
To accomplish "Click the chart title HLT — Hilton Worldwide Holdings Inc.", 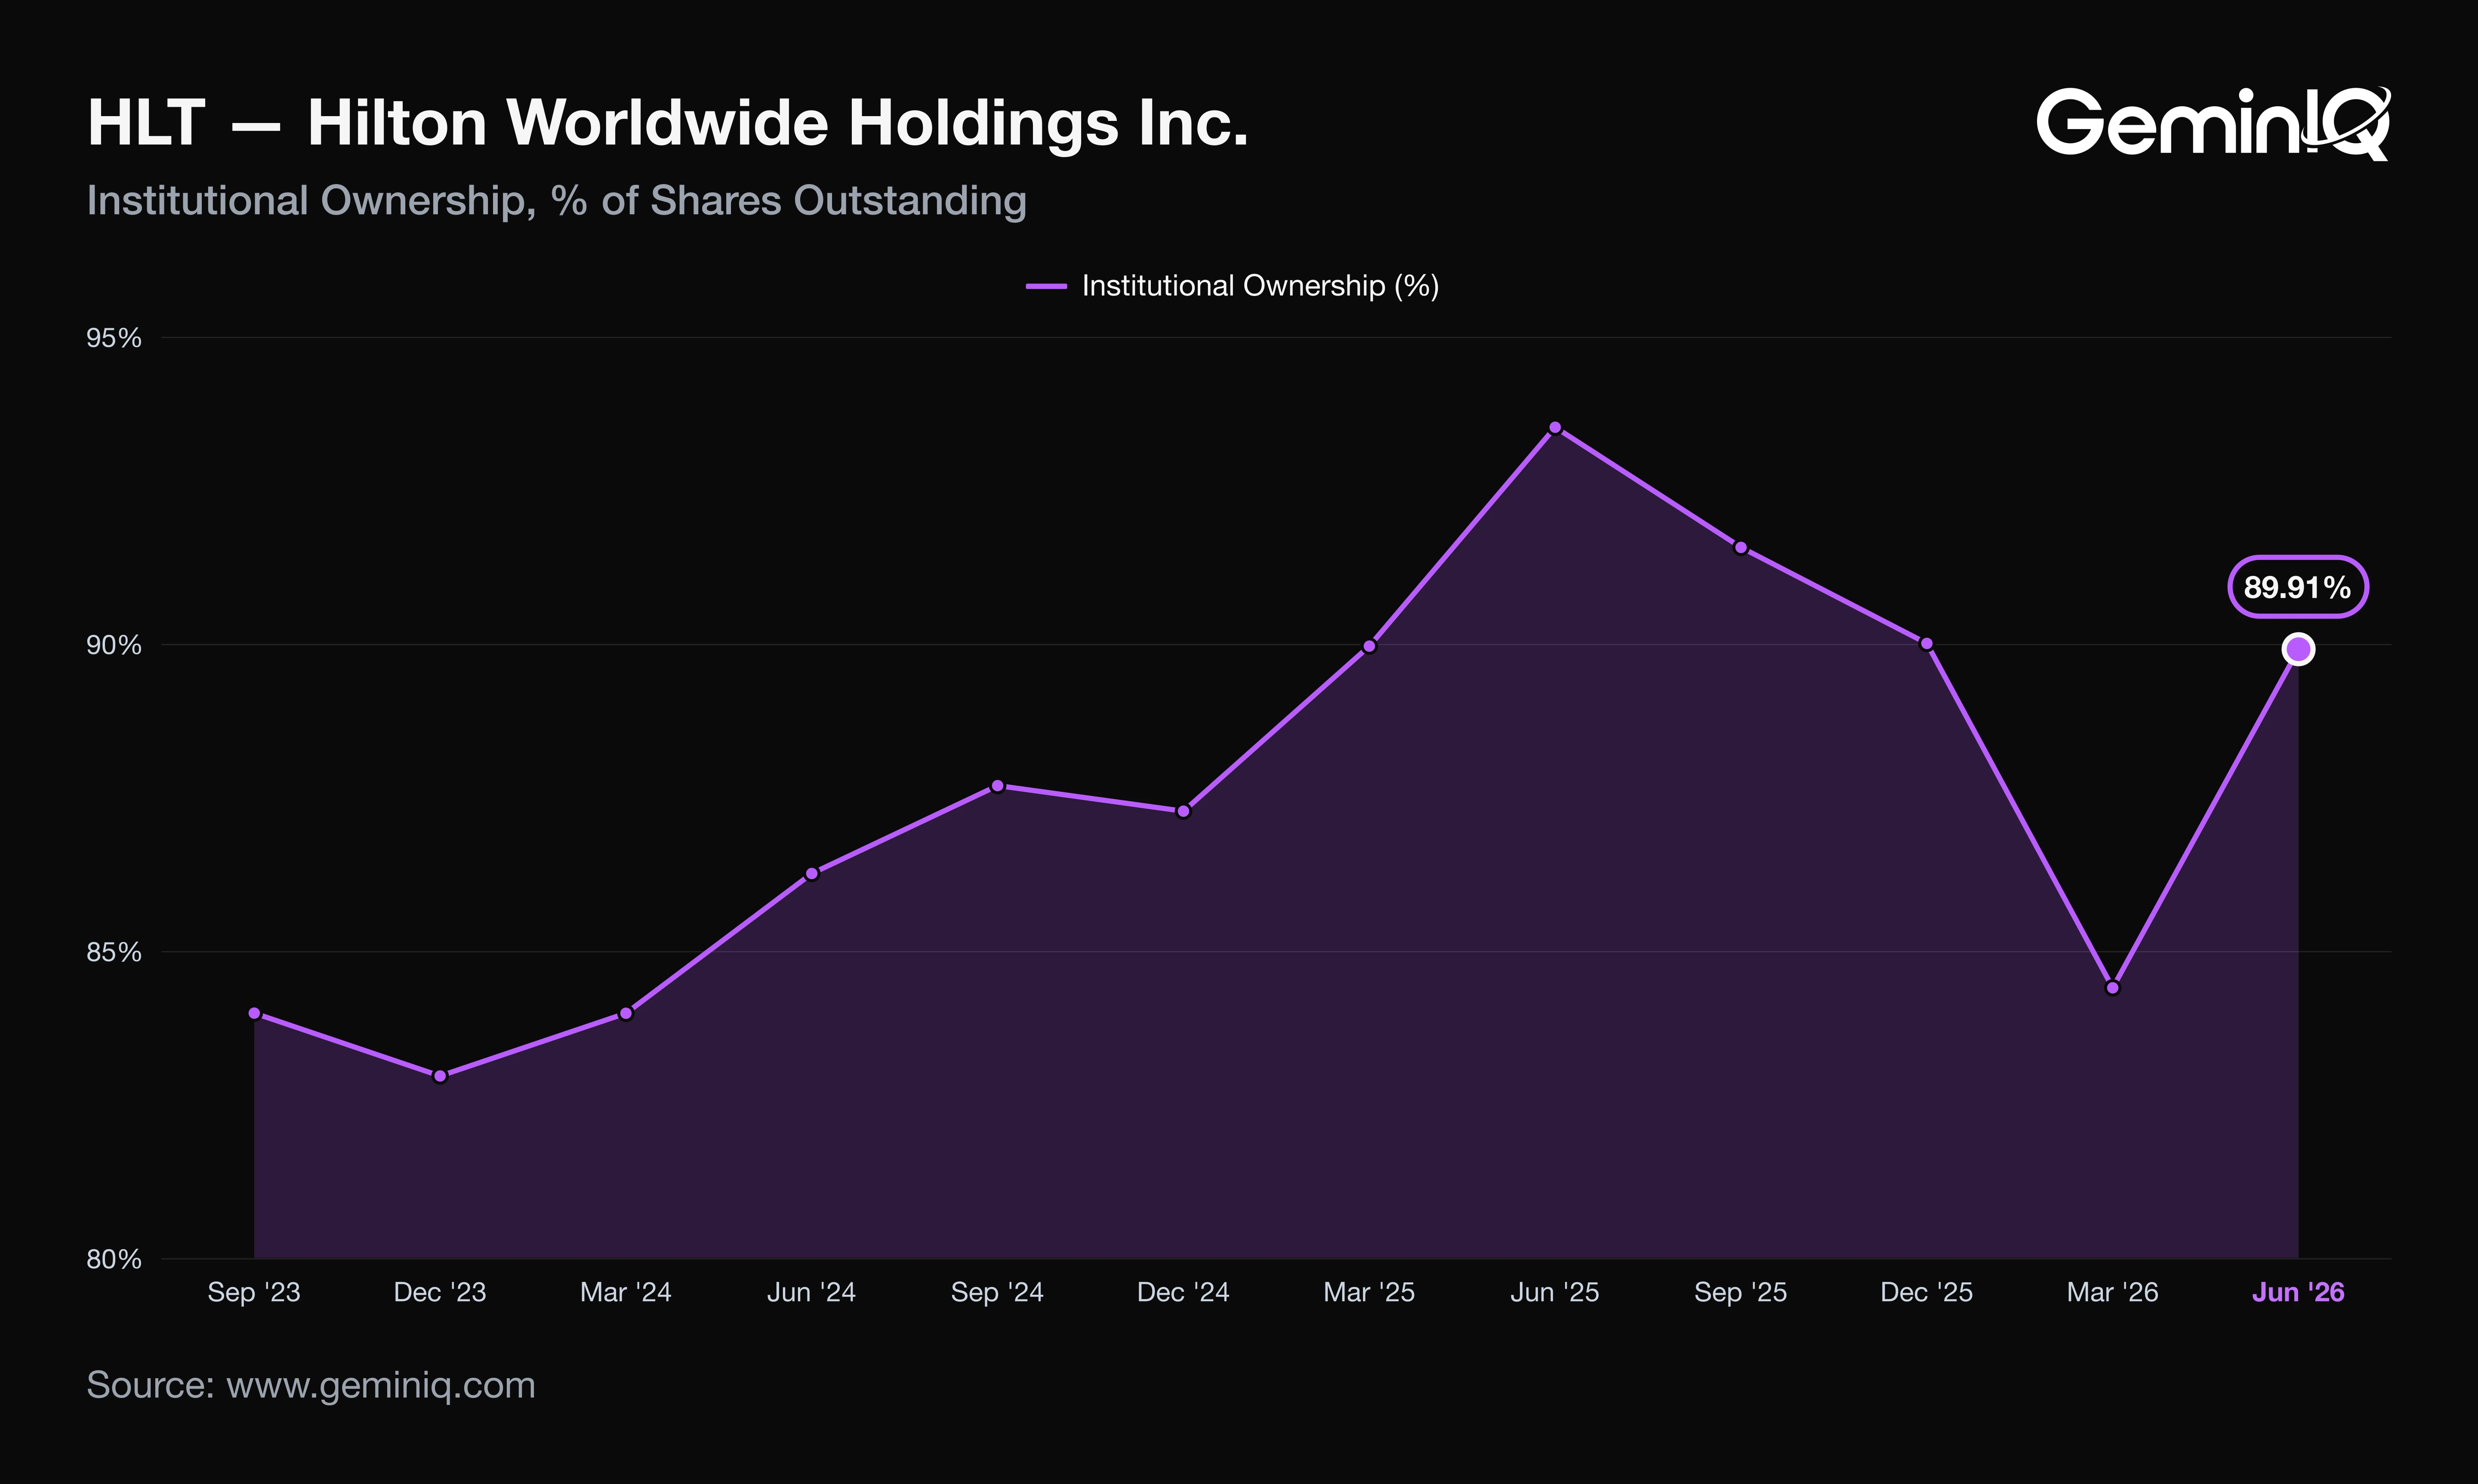I will [x=668, y=123].
